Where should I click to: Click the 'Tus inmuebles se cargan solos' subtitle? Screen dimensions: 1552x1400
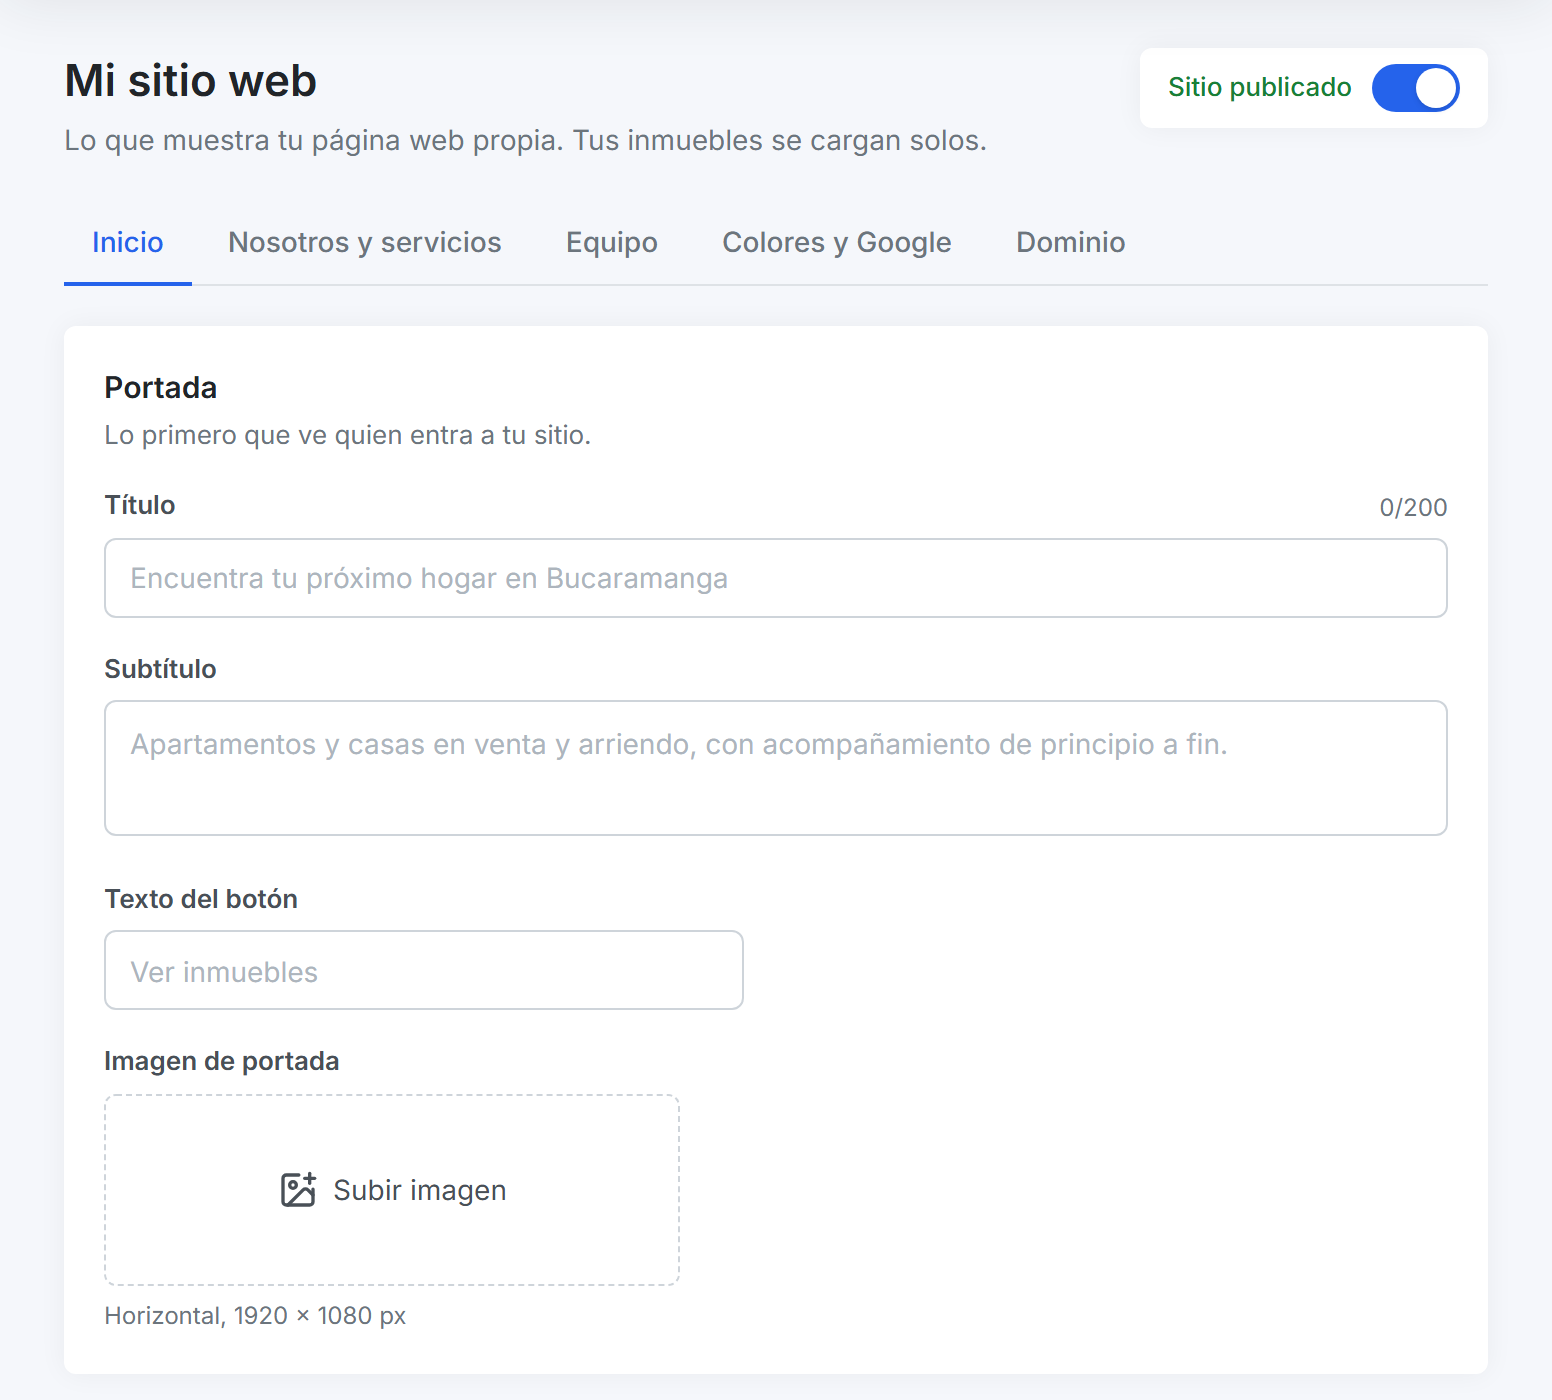780,141
